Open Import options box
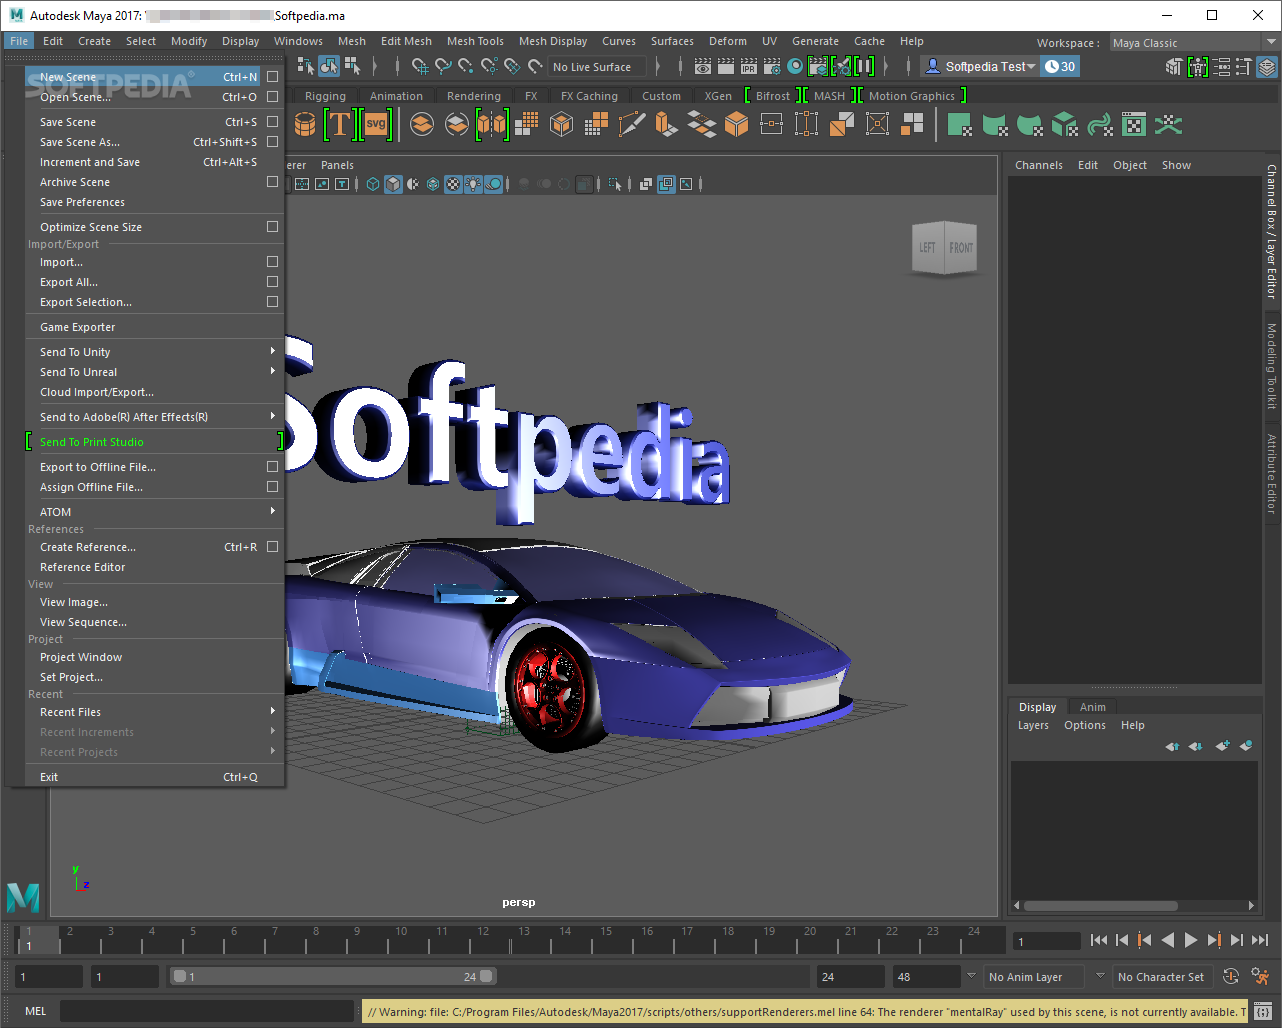Viewport: 1282px width, 1028px height. click(272, 262)
